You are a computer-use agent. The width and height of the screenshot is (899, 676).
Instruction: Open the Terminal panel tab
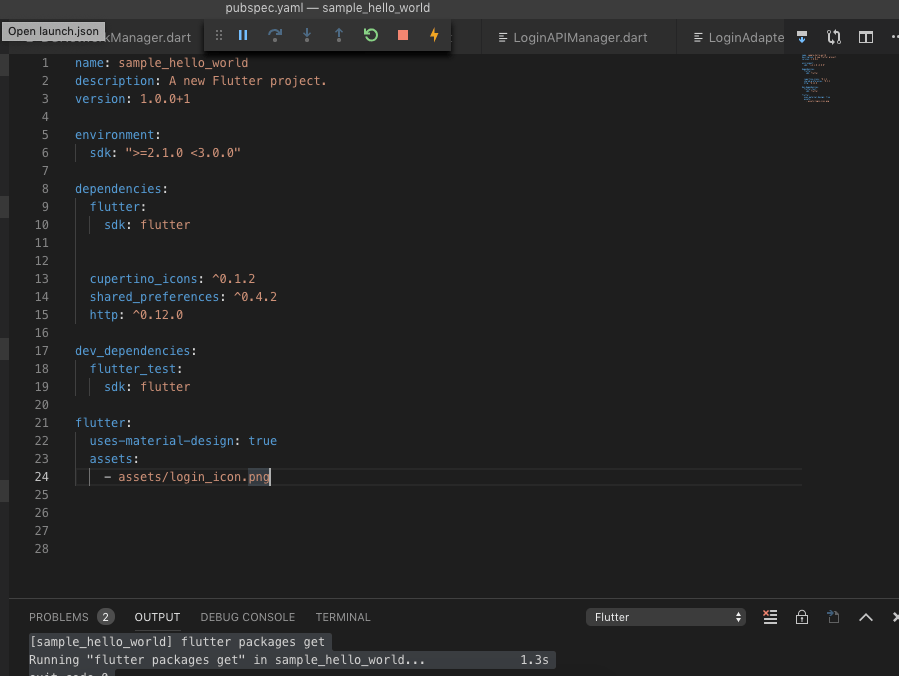[343, 617]
